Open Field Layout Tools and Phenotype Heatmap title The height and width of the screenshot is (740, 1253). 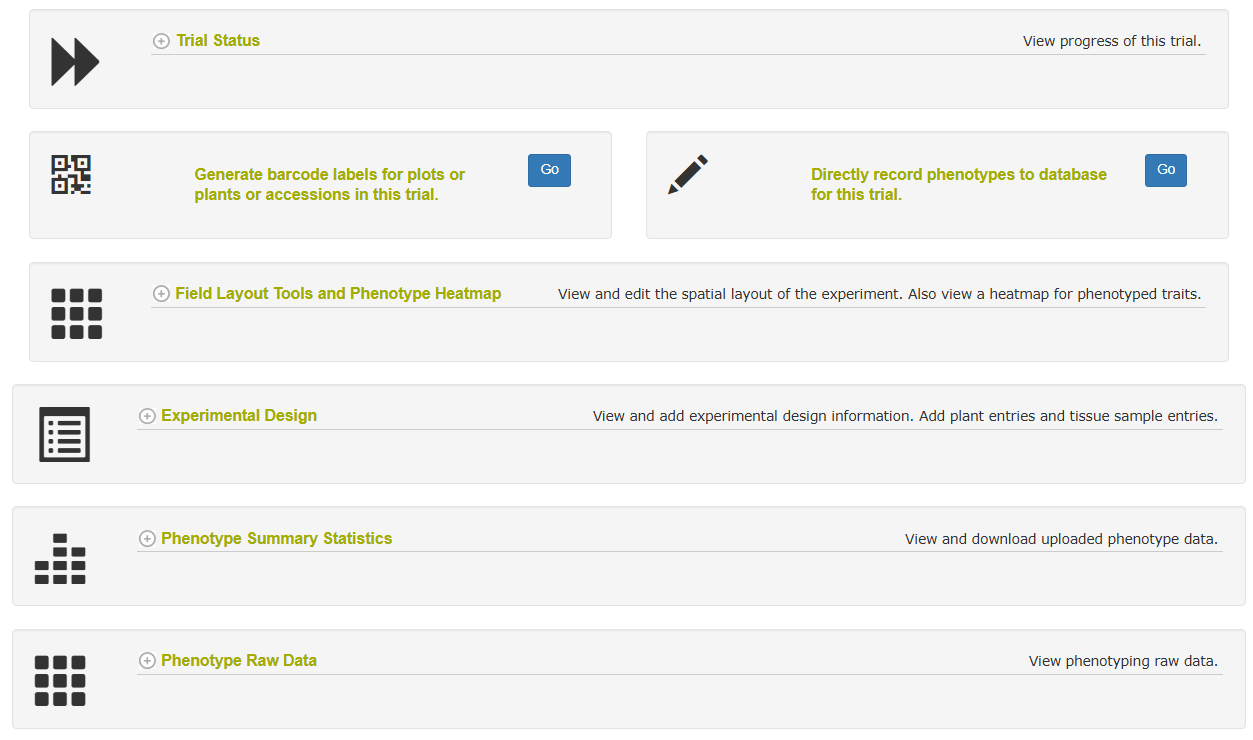pos(338,294)
